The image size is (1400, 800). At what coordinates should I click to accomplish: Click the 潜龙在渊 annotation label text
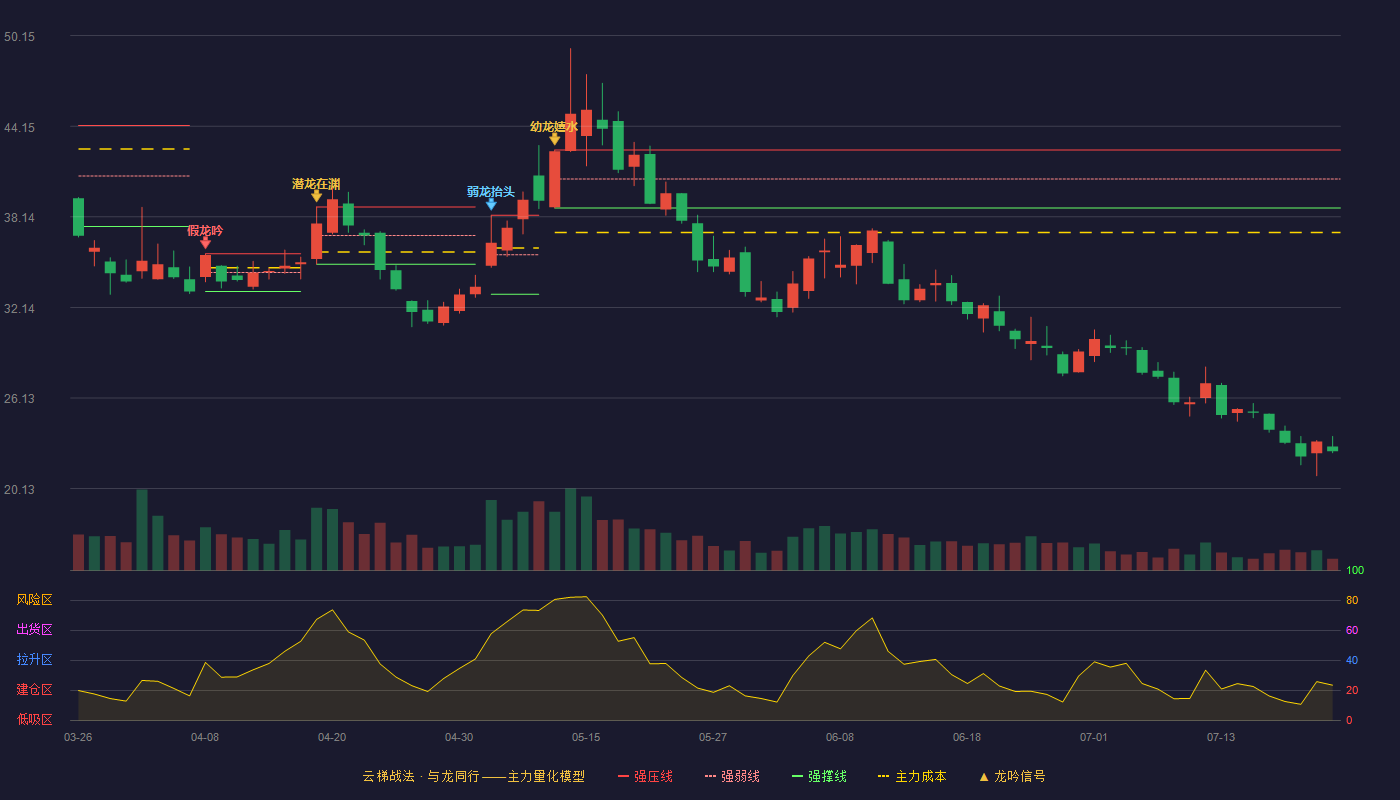coord(316,184)
